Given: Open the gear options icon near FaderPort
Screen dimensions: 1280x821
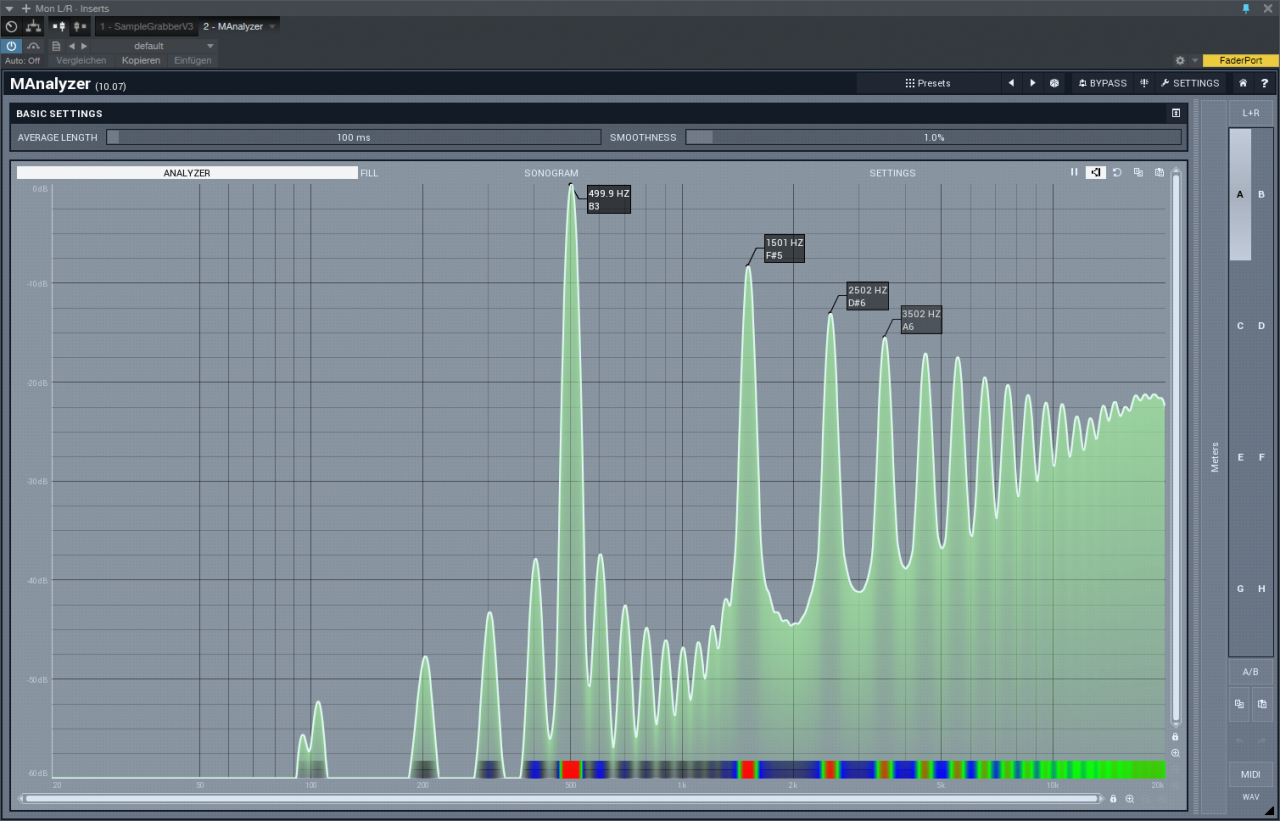Looking at the screenshot, I should point(1180,60).
